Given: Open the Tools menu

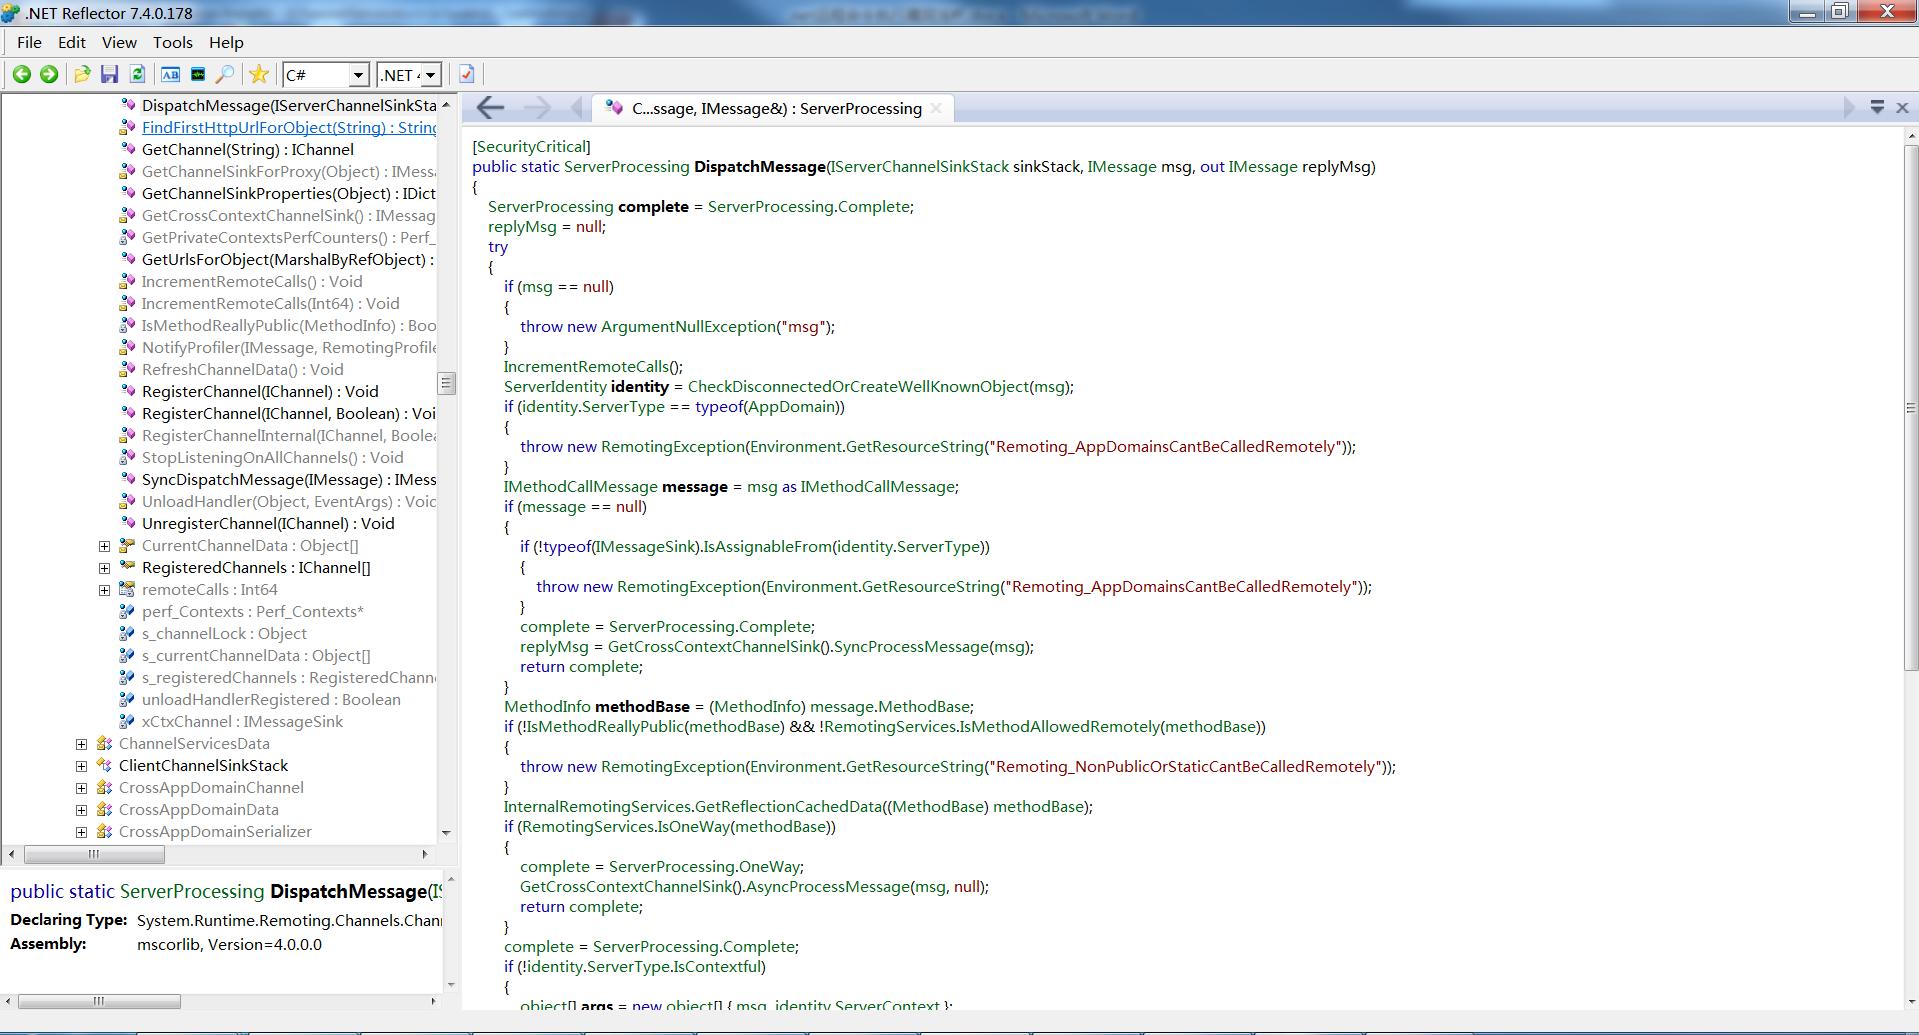Looking at the screenshot, I should click(172, 43).
